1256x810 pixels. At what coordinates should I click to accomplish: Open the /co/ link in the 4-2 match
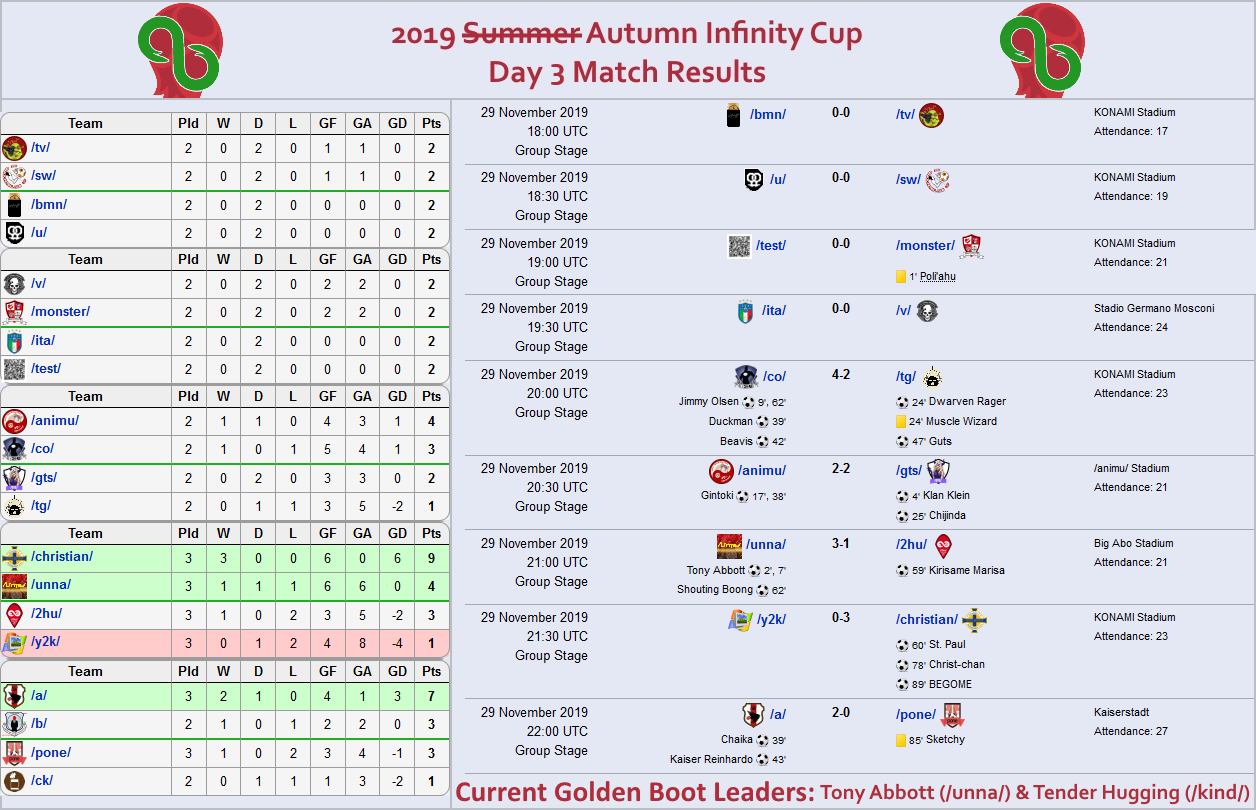pyautogui.click(x=774, y=376)
